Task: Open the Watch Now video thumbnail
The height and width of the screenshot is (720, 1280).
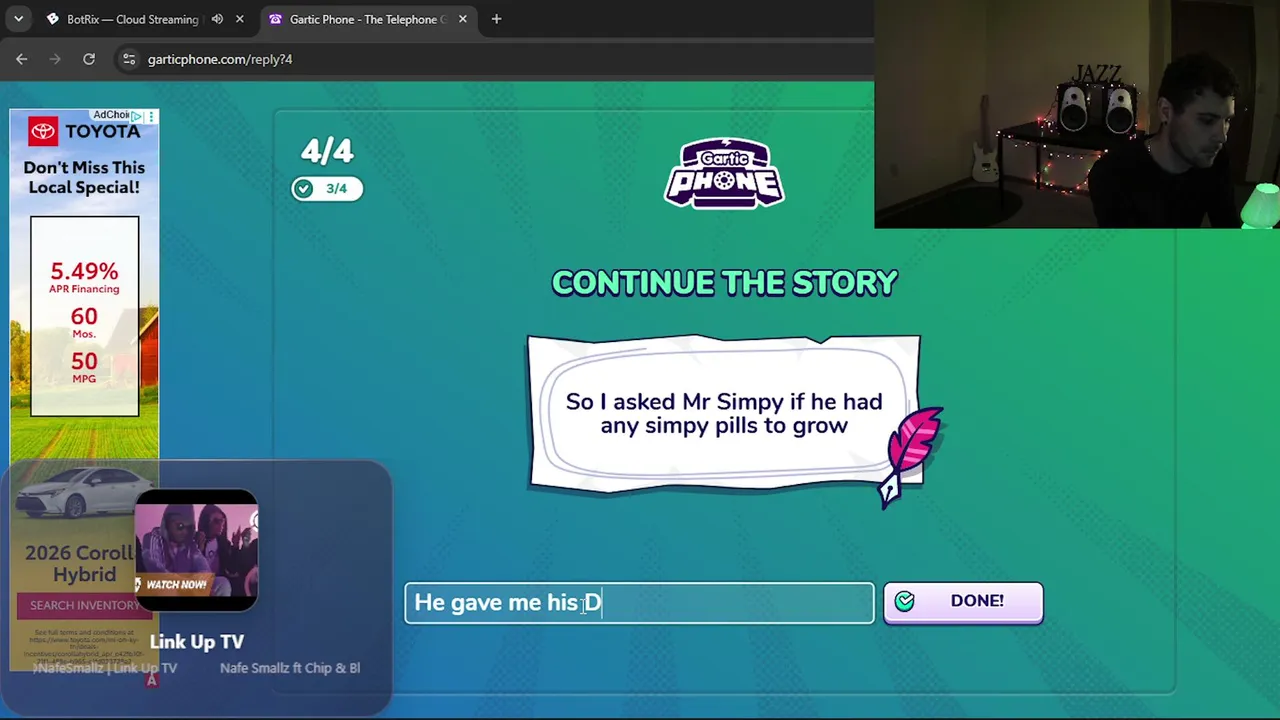Action: pyautogui.click(x=196, y=548)
